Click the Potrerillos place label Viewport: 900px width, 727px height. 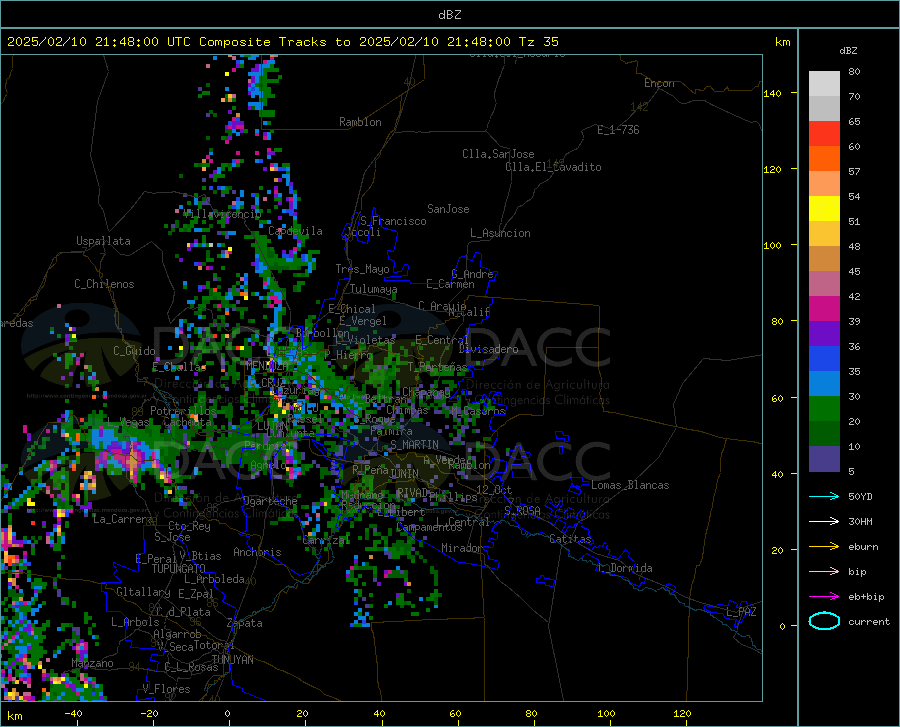(x=183, y=411)
